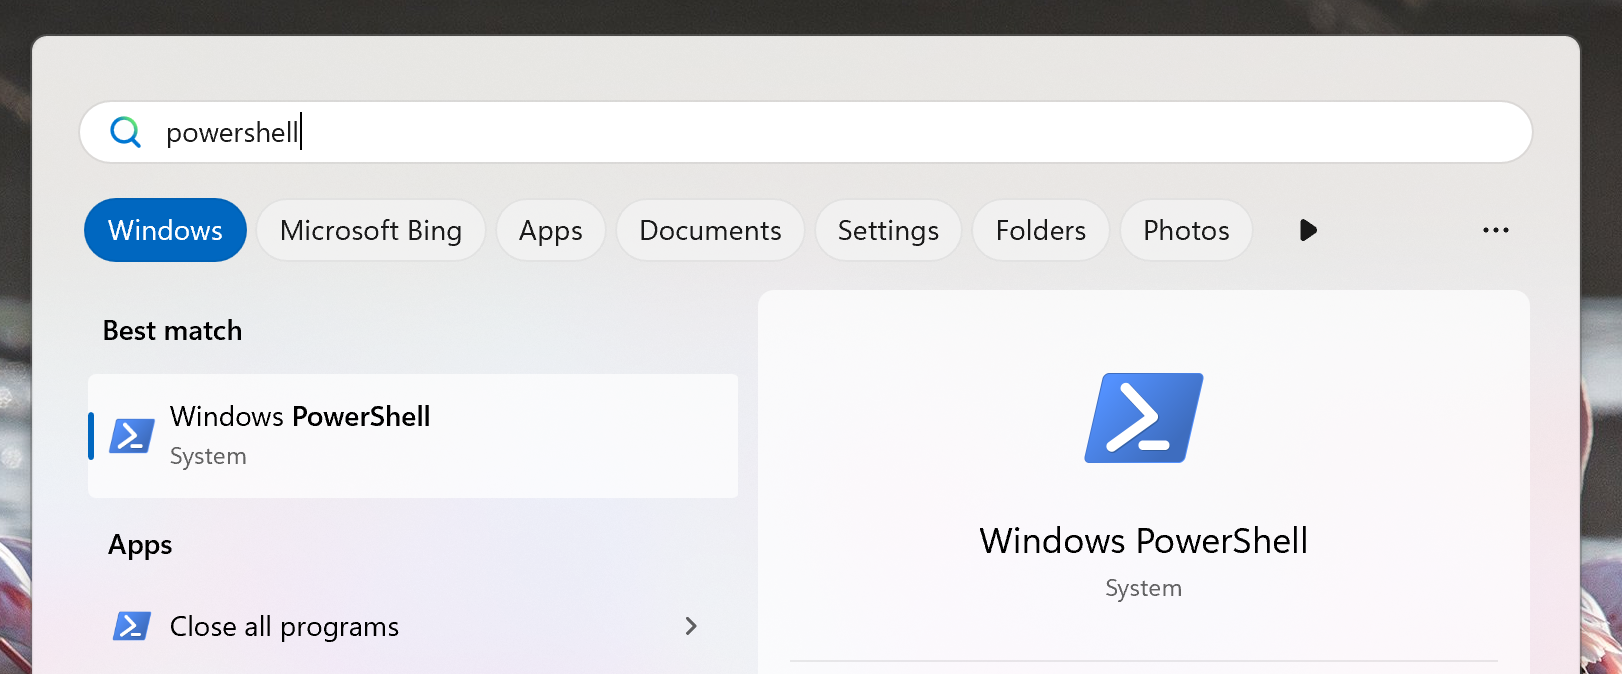Show more filters with the arrow icon

[x=1307, y=230]
